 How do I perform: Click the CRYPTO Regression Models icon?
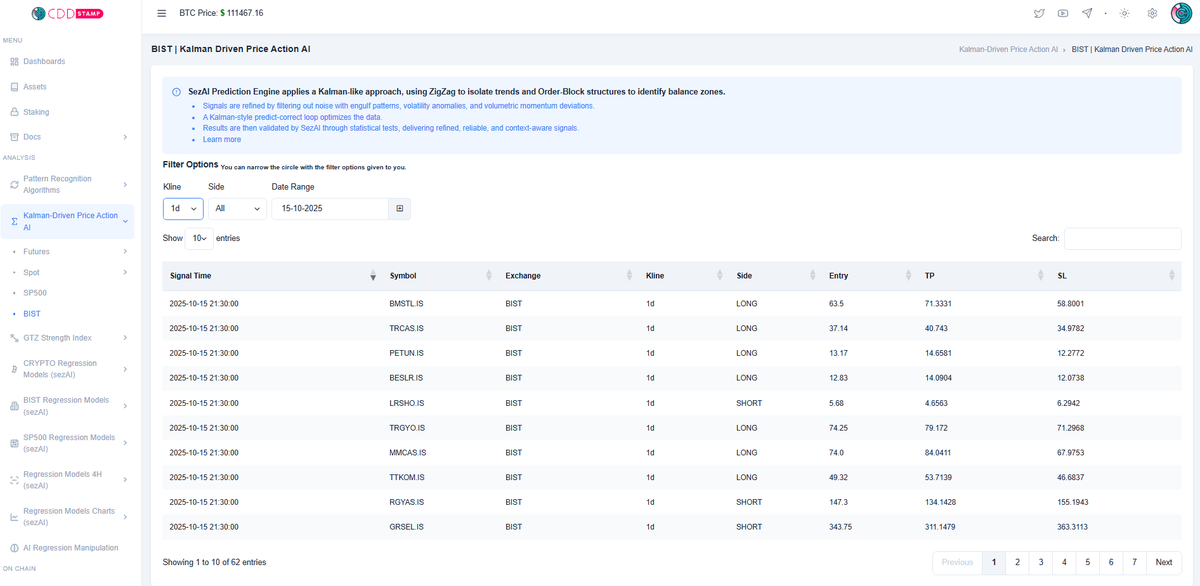tap(14, 369)
